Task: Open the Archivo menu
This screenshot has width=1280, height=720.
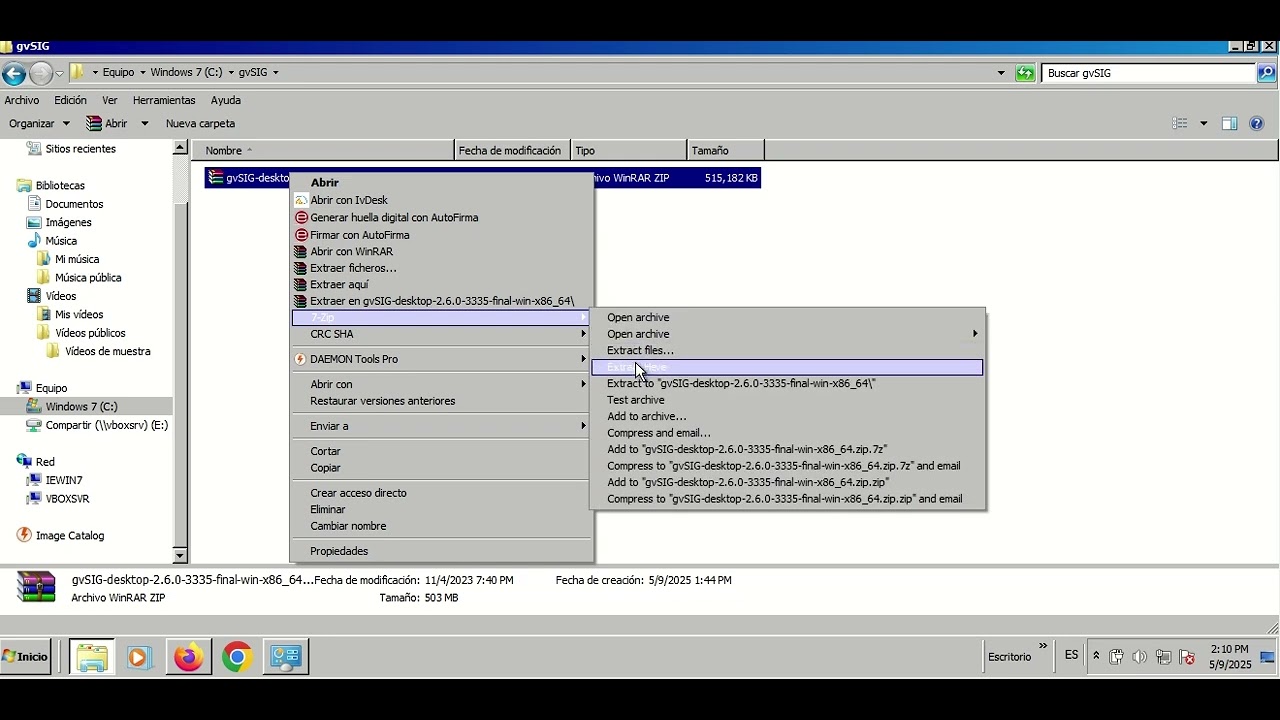Action: click(22, 100)
